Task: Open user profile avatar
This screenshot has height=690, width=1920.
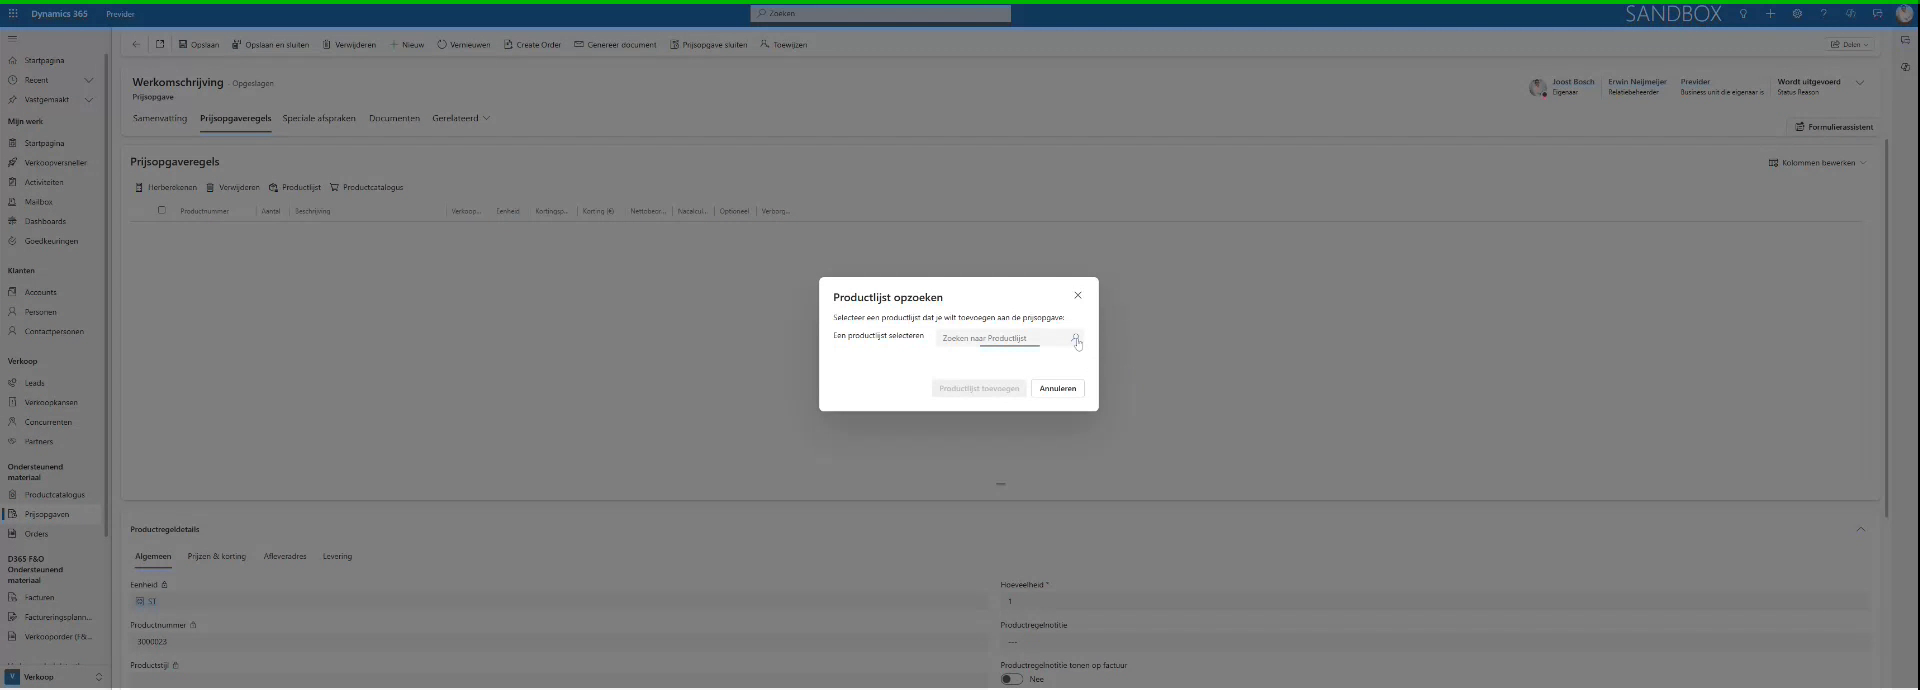Action: (1904, 14)
